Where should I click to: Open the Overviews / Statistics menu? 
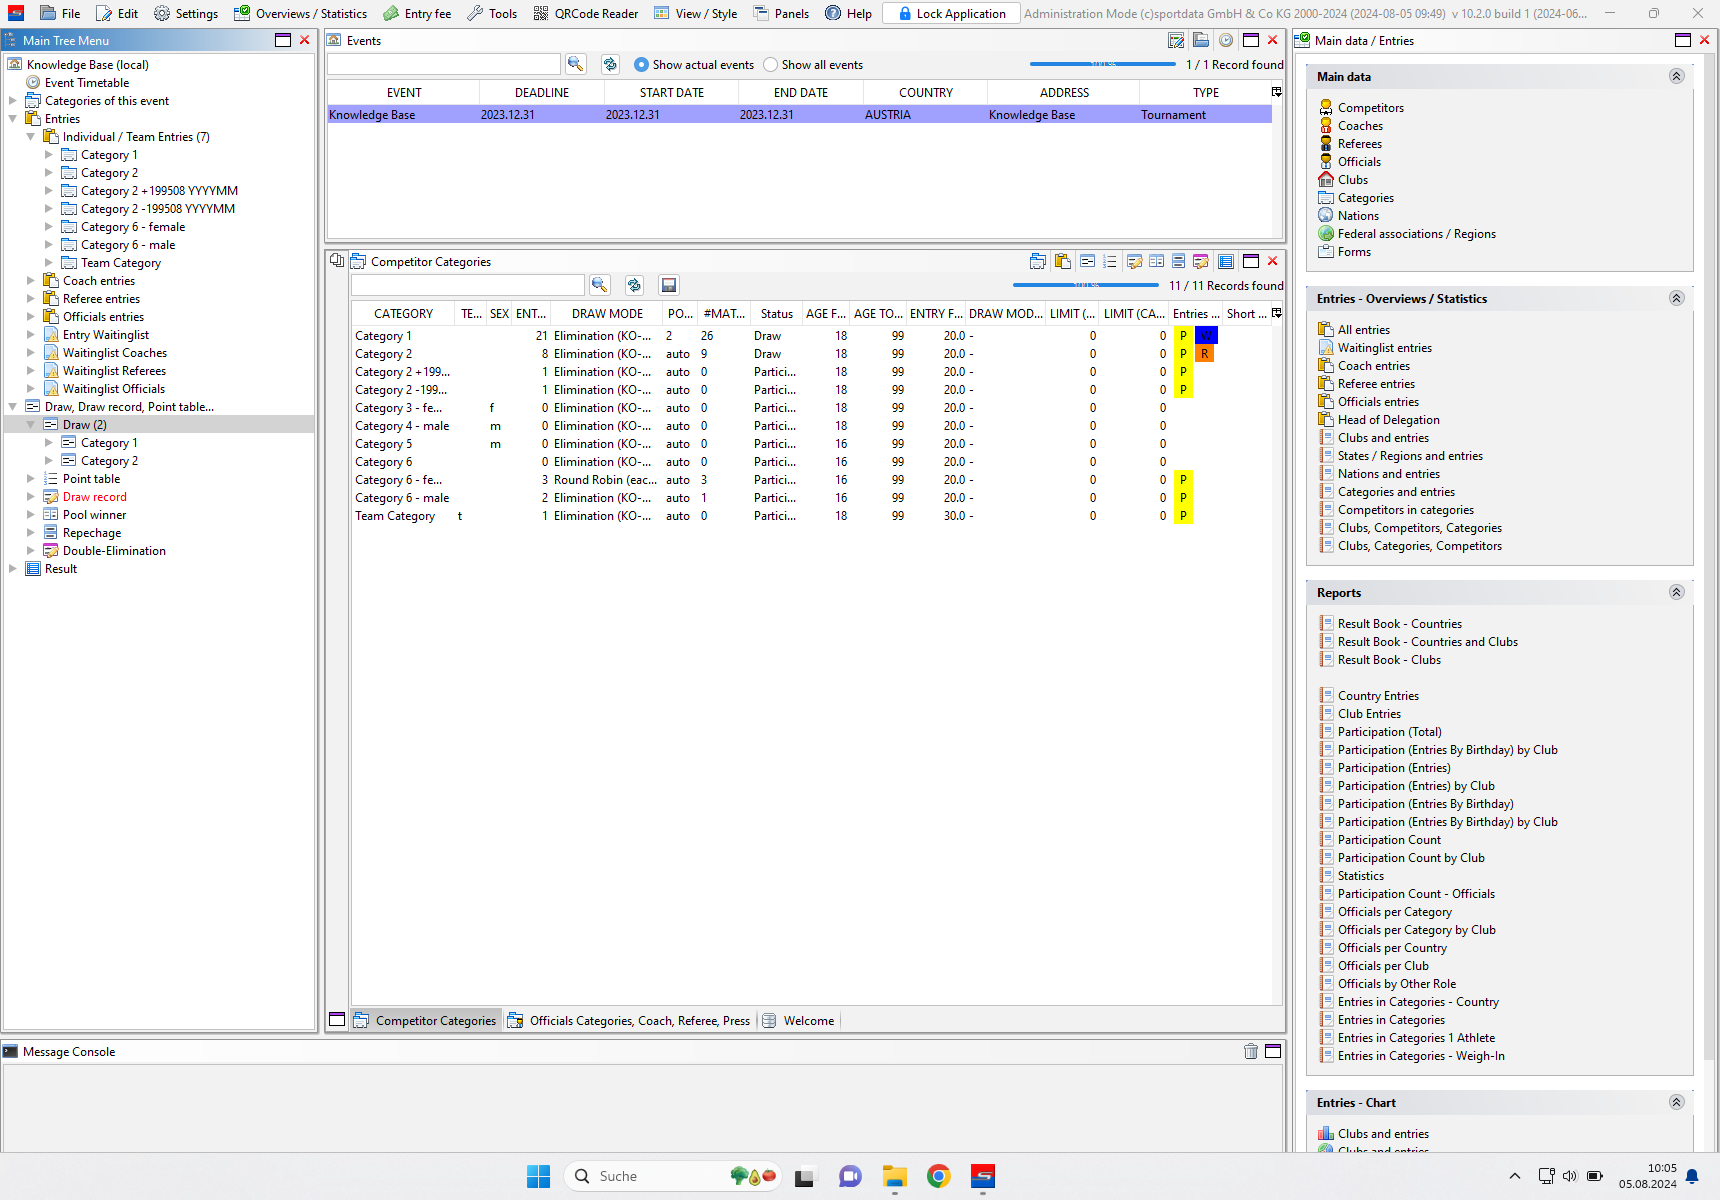(301, 13)
